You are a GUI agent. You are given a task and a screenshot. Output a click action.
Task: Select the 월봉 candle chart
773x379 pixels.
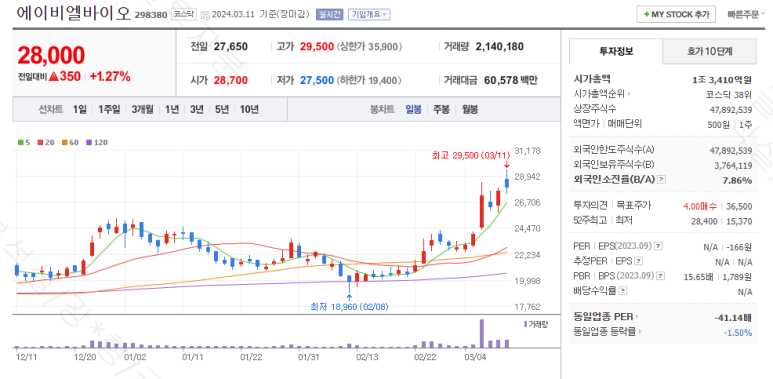point(470,109)
